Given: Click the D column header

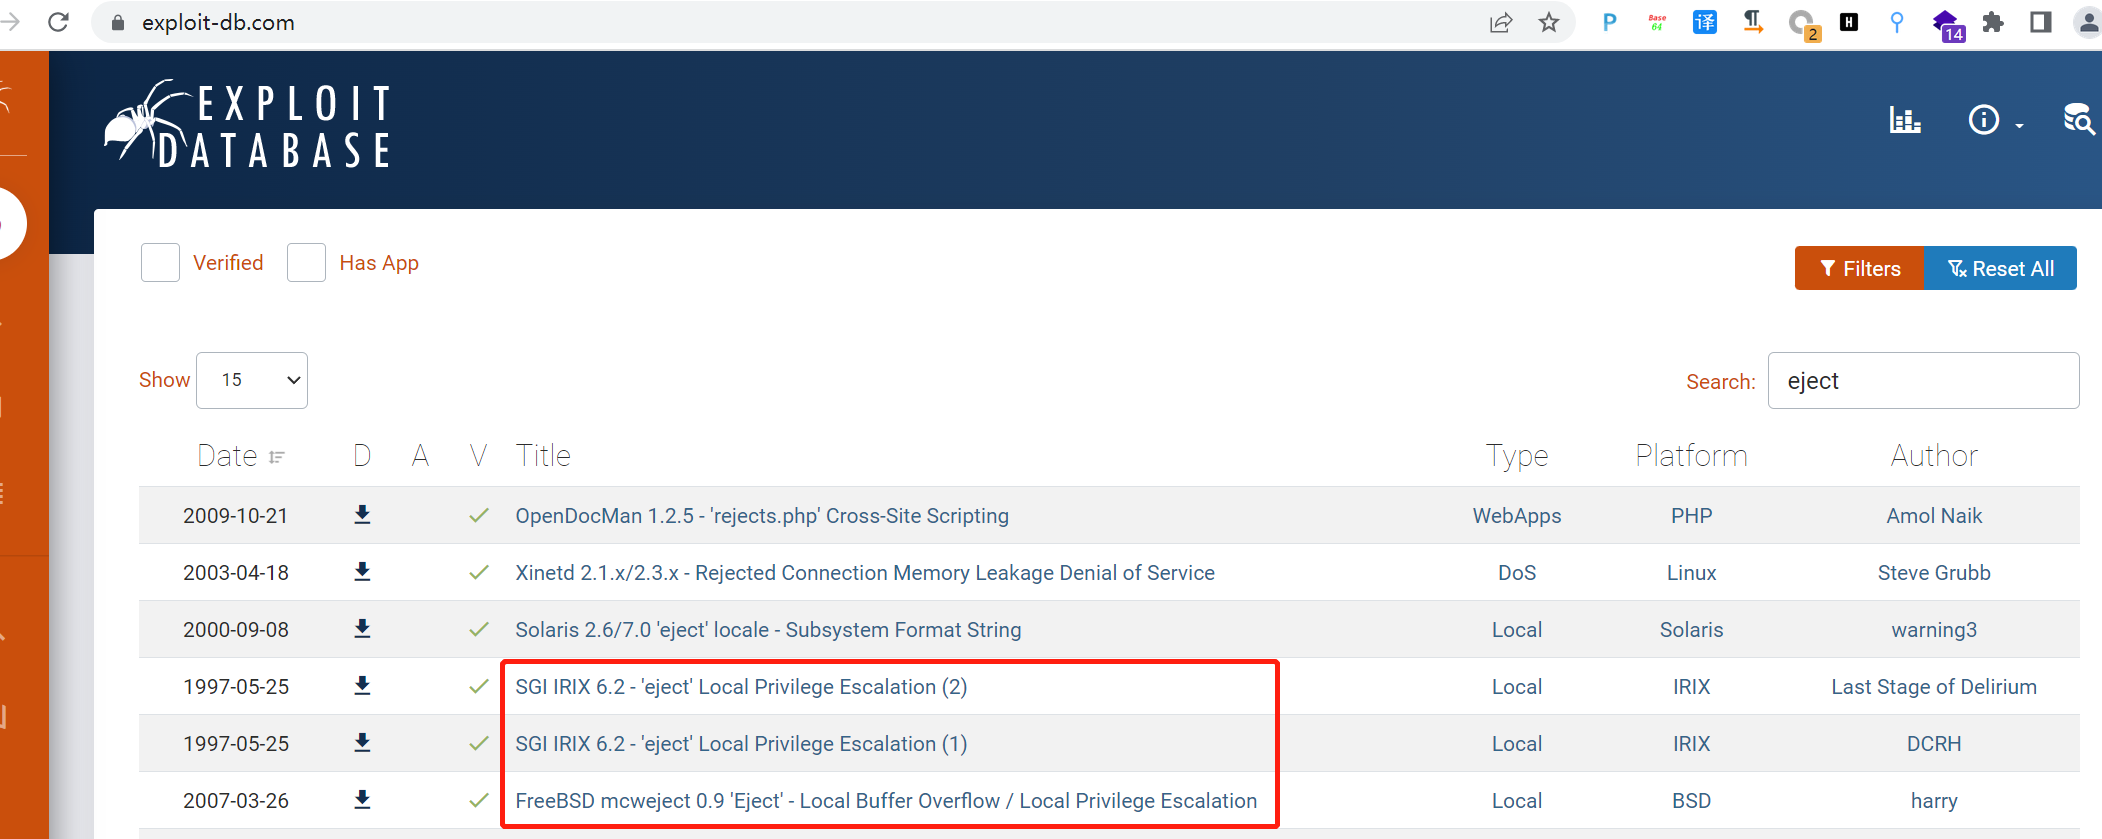Looking at the screenshot, I should [x=362, y=456].
